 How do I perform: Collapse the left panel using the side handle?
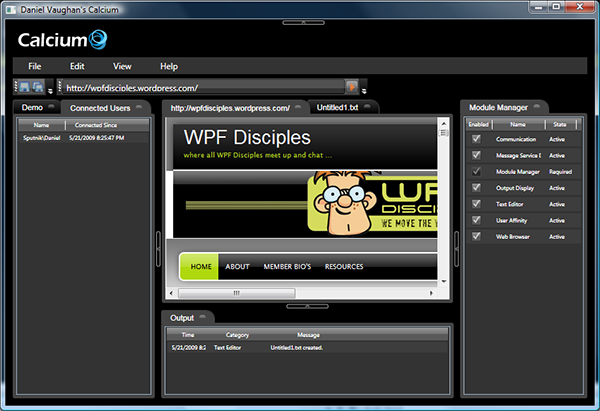(158, 249)
